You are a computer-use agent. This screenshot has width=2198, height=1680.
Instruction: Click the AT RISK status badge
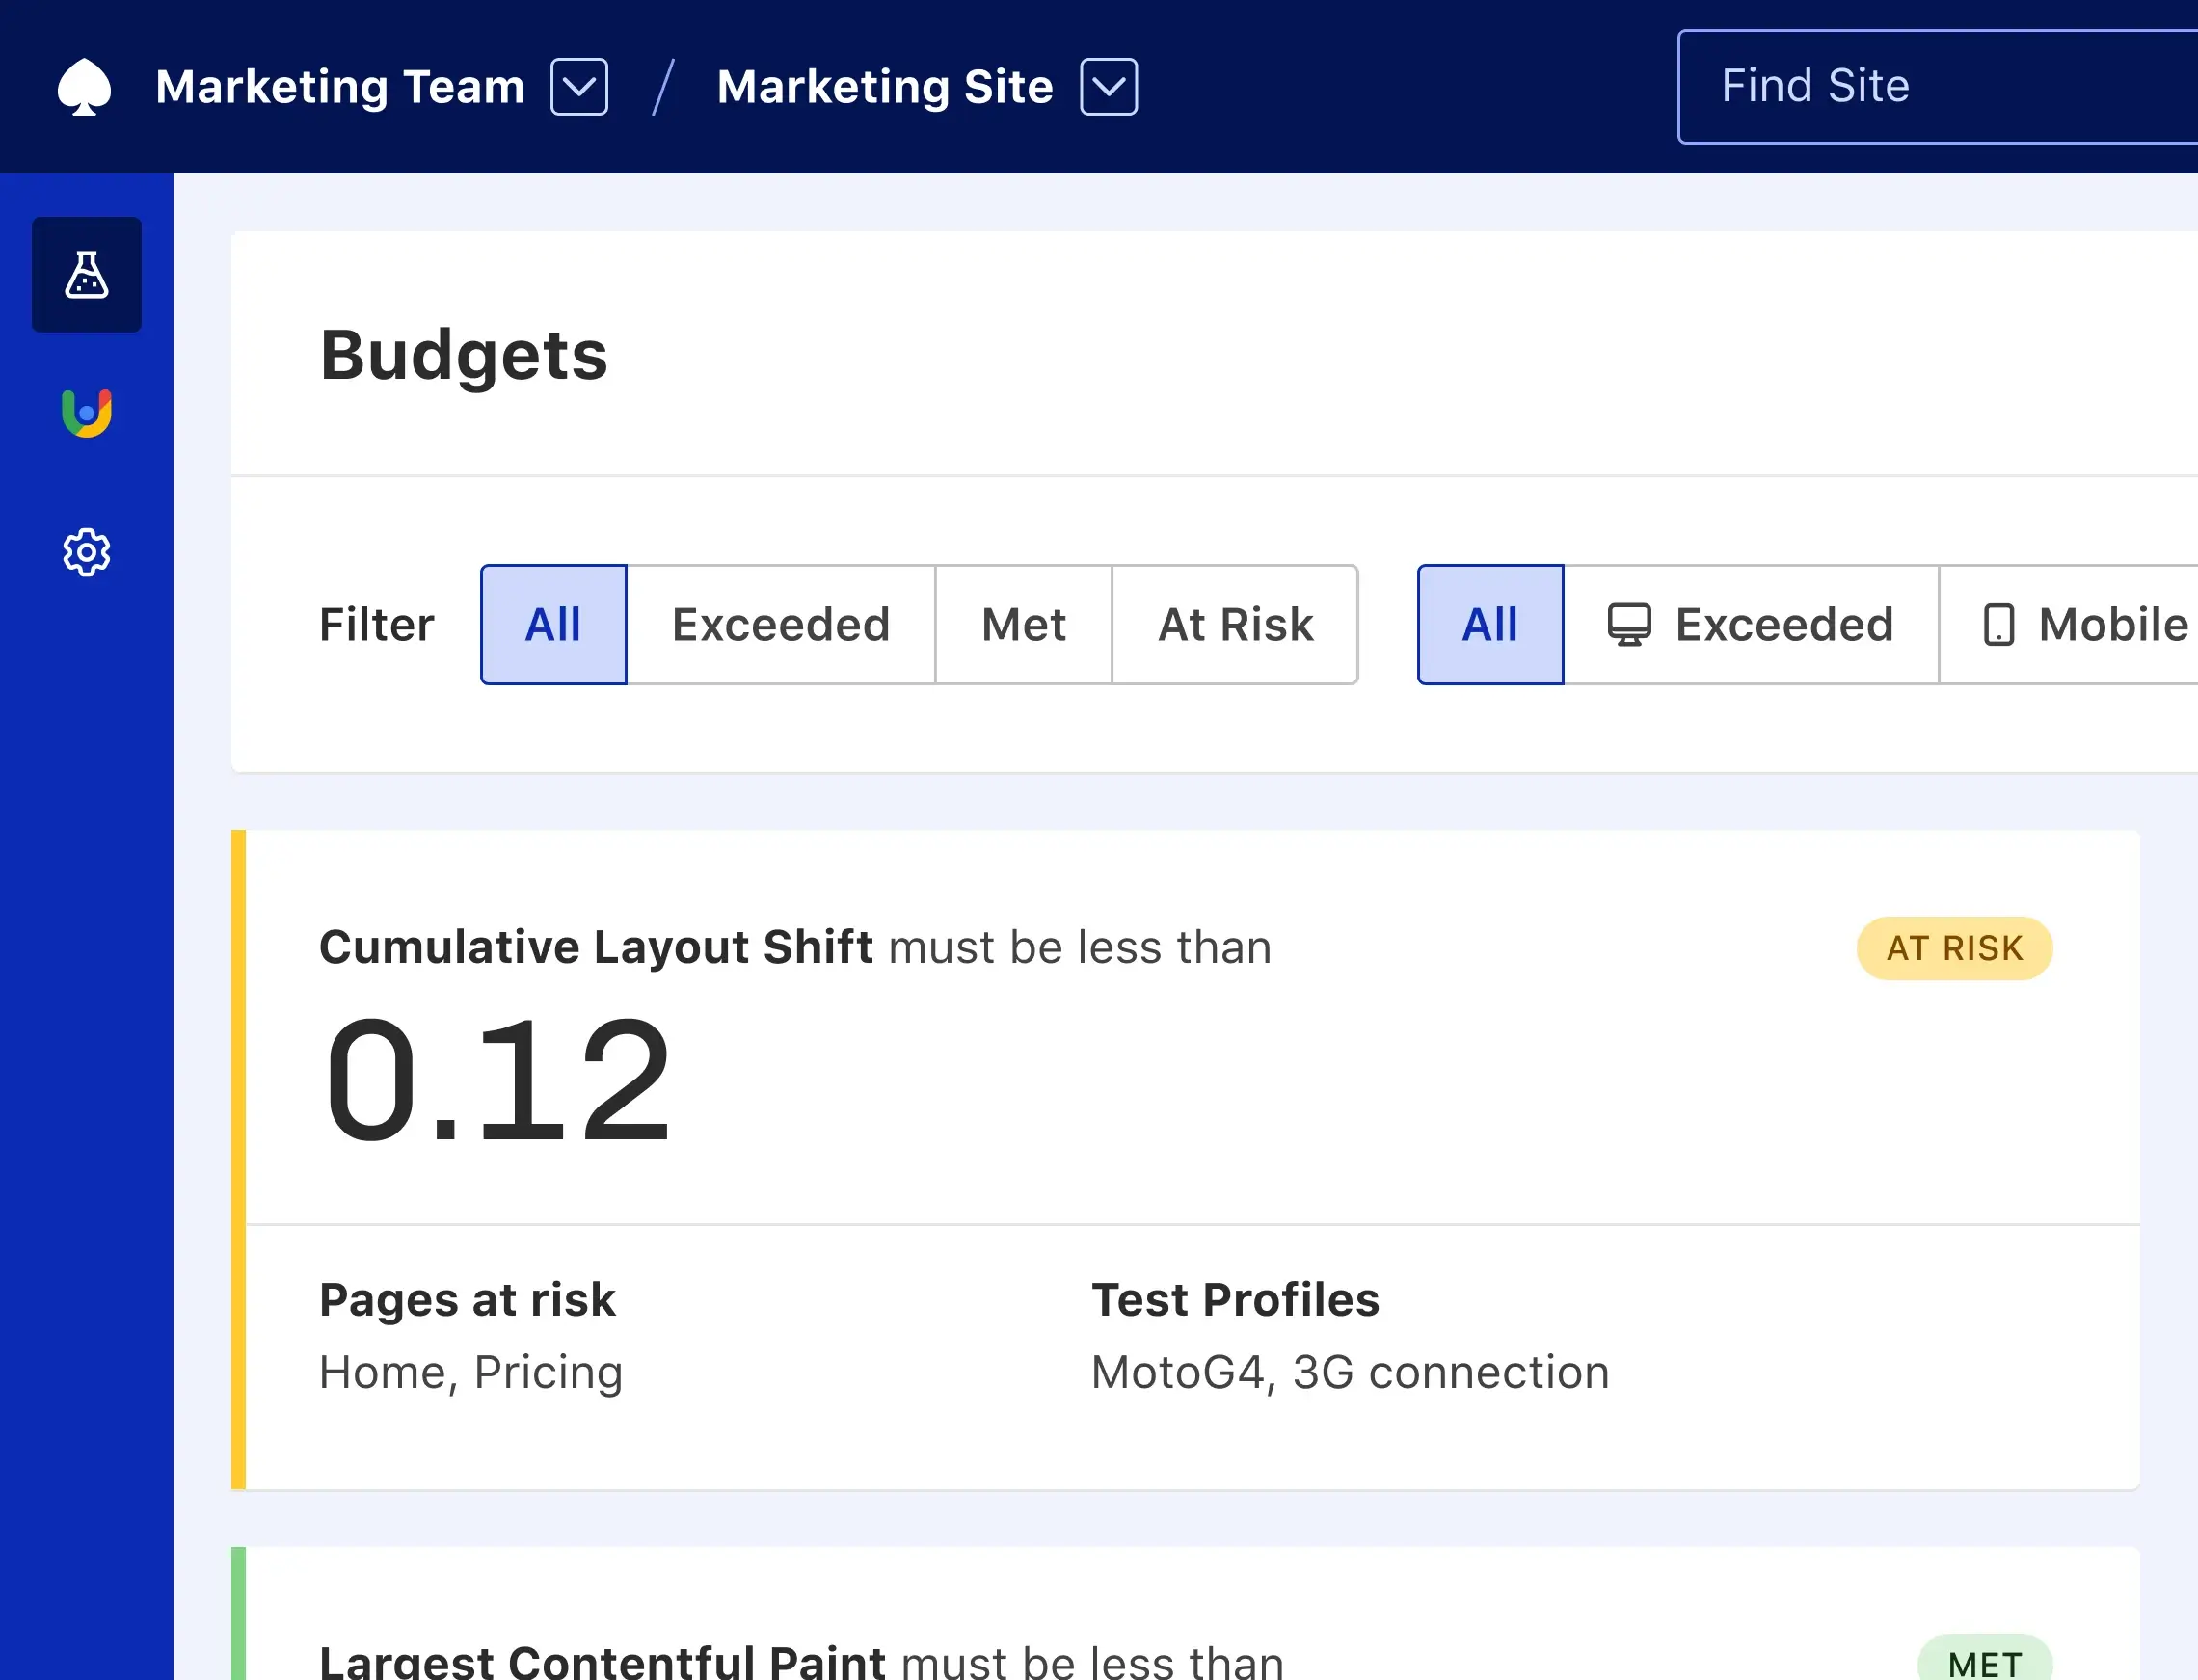pos(1954,948)
